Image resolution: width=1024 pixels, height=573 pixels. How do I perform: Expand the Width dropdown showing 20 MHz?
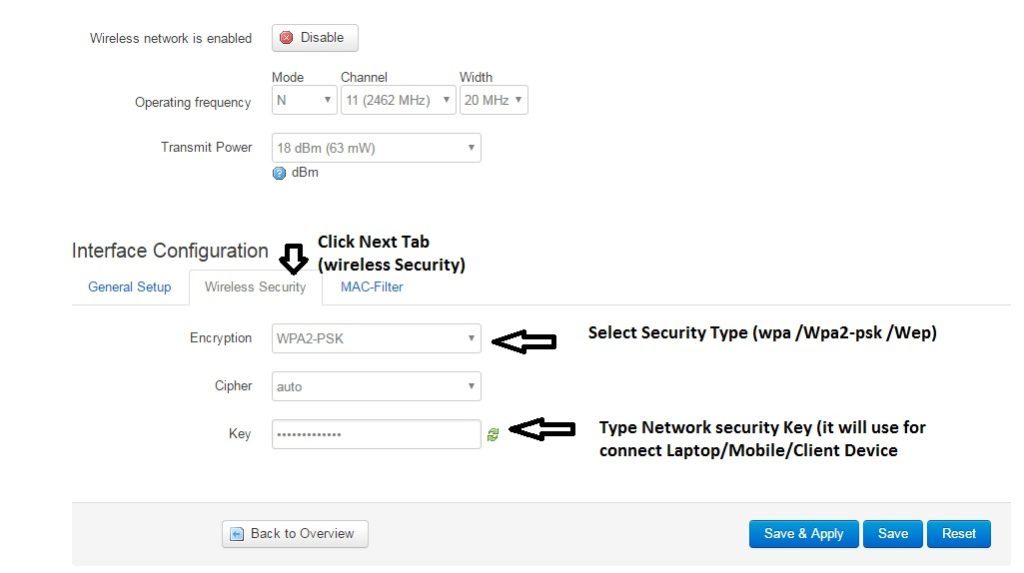(493, 100)
